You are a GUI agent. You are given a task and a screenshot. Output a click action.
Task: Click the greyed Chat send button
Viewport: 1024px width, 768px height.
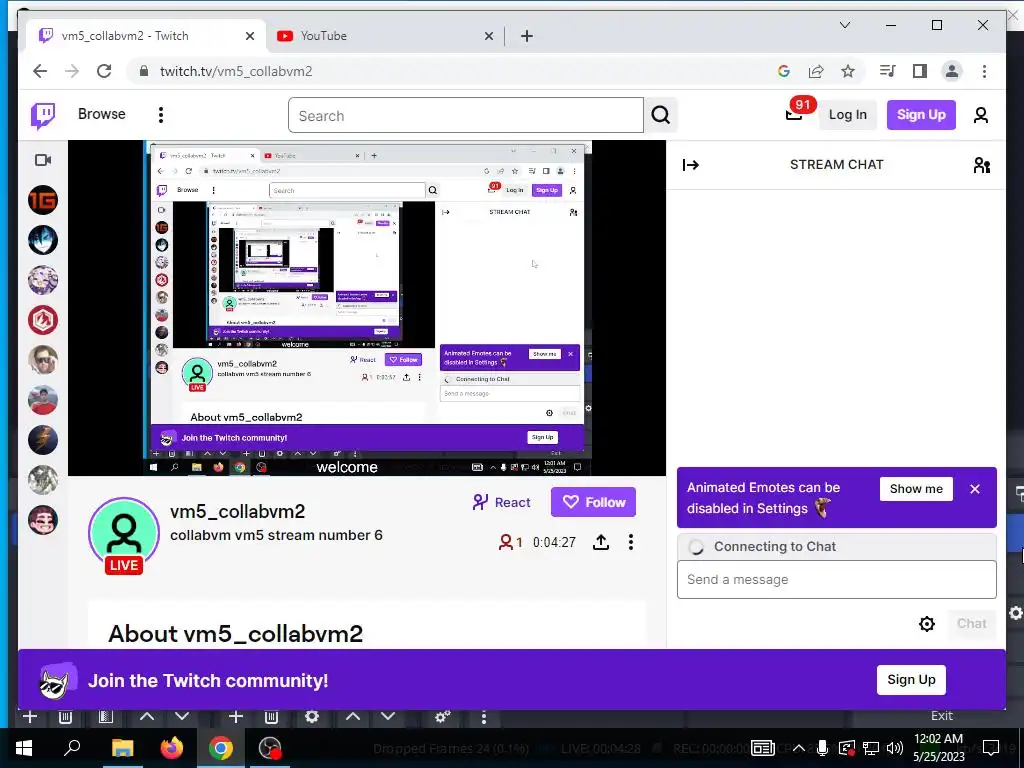971,624
